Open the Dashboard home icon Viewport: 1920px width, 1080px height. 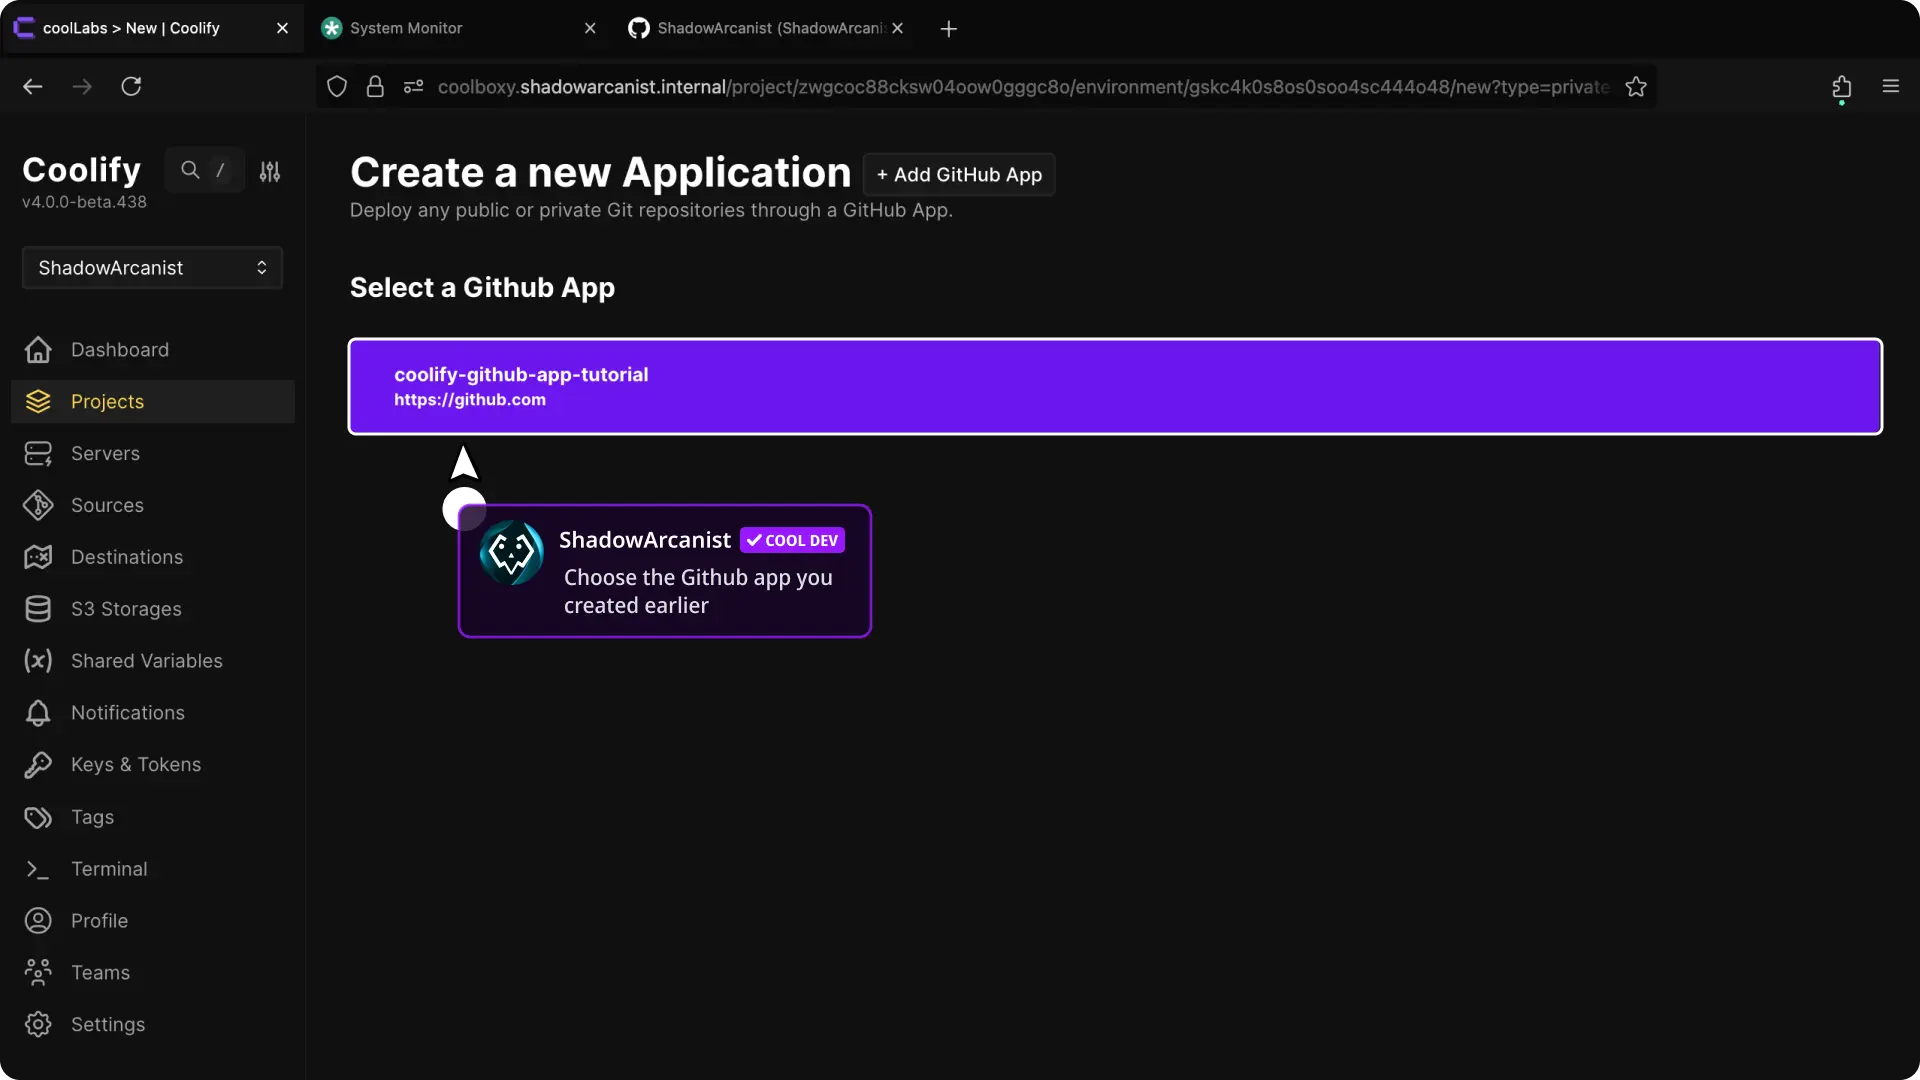[38, 350]
